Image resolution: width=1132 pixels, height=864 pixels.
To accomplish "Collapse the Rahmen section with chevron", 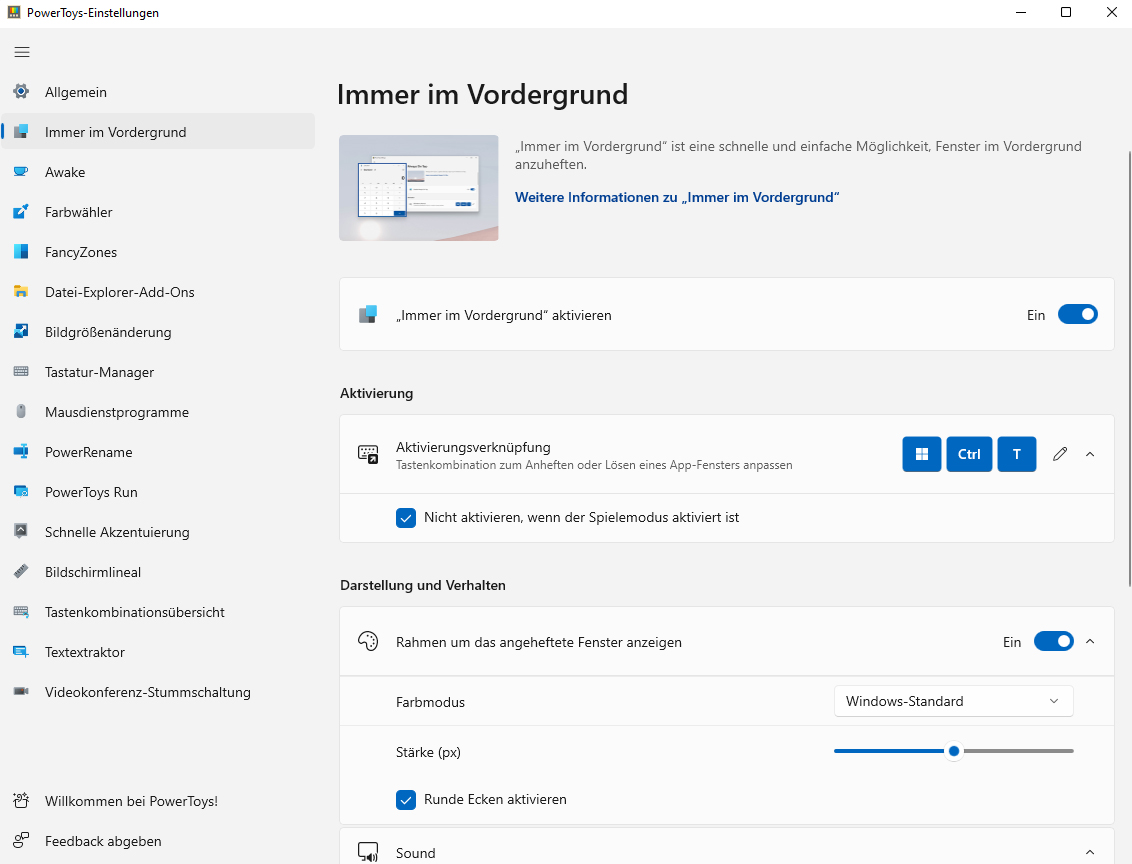I will 1090,642.
